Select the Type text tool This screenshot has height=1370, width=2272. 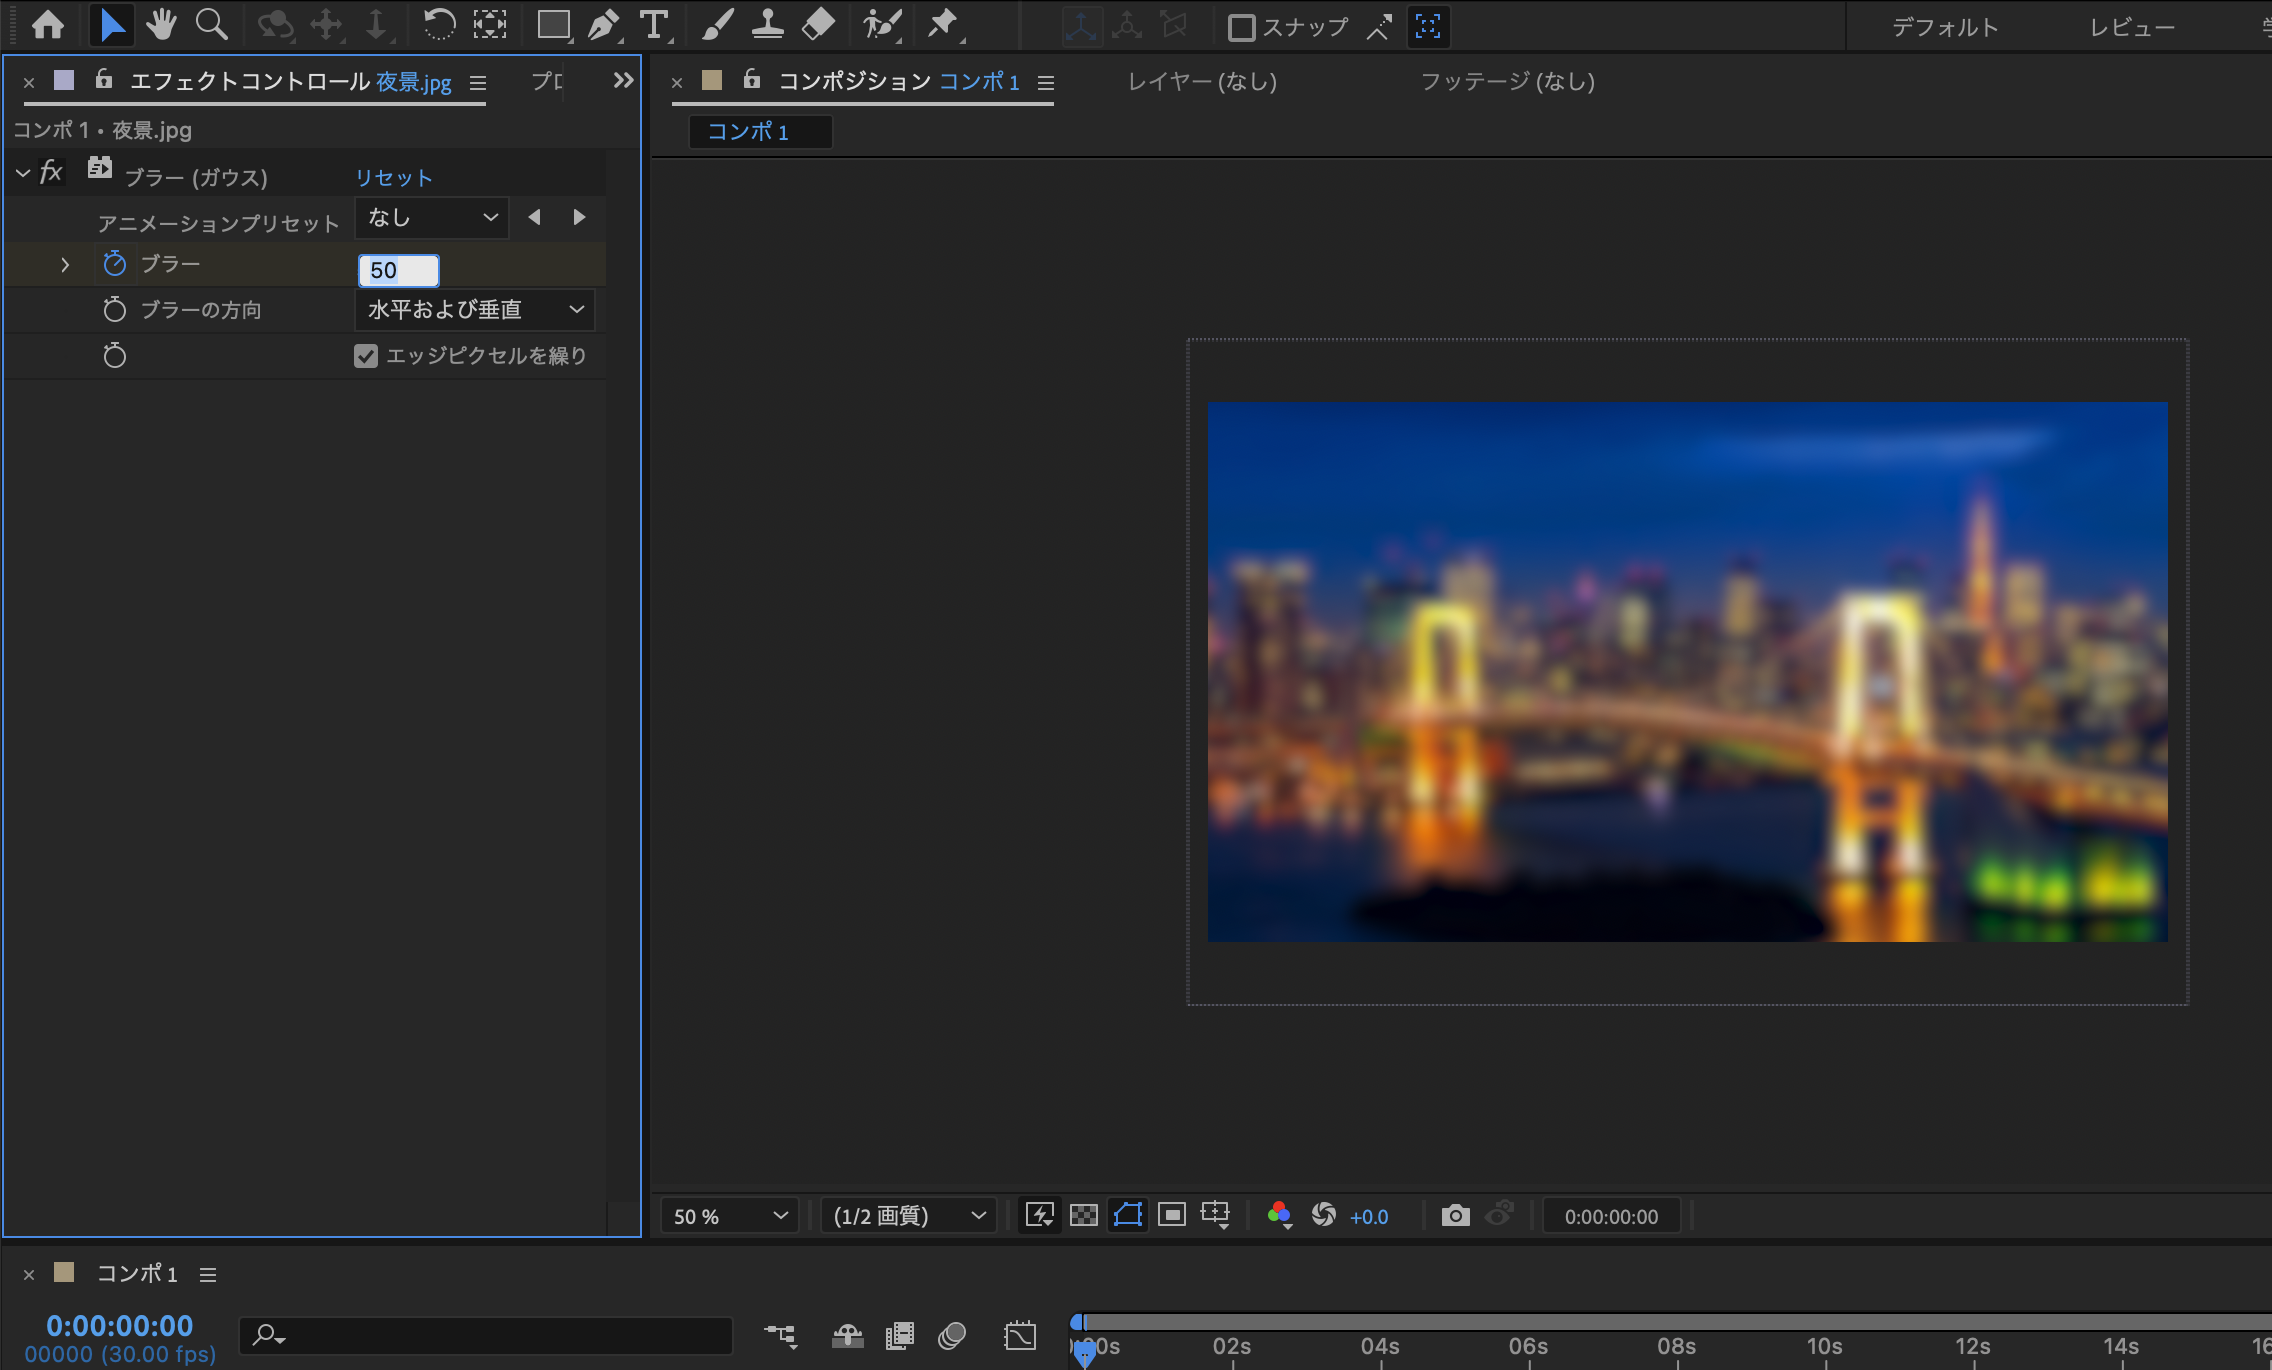pos(654,25)
